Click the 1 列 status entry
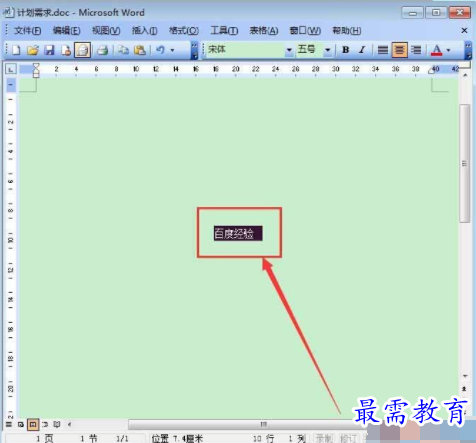 click(x=297, y=438)
